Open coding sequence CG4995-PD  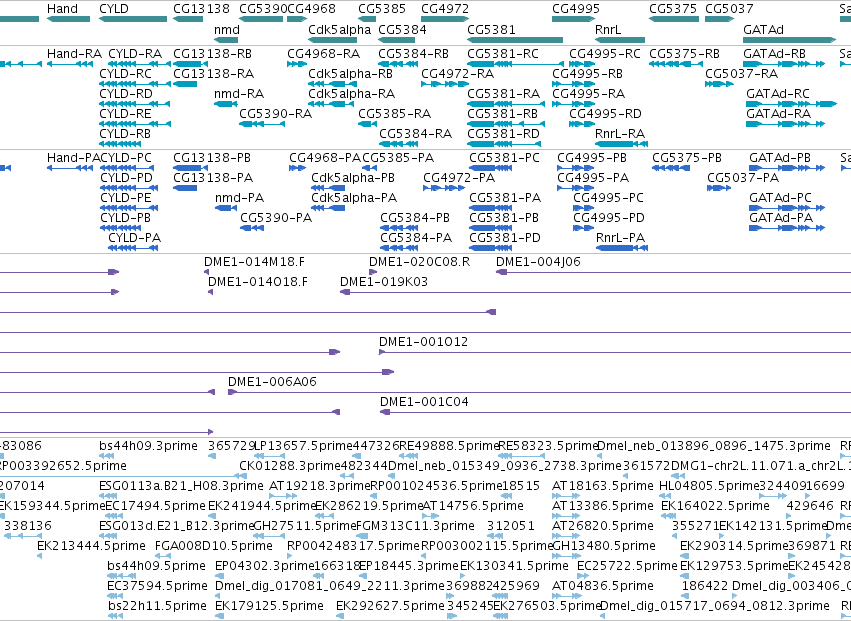pos(585,229)
